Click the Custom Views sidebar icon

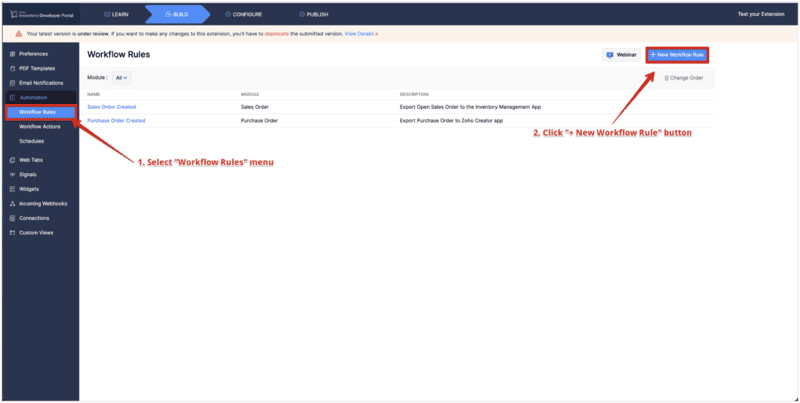pos(12,232)
